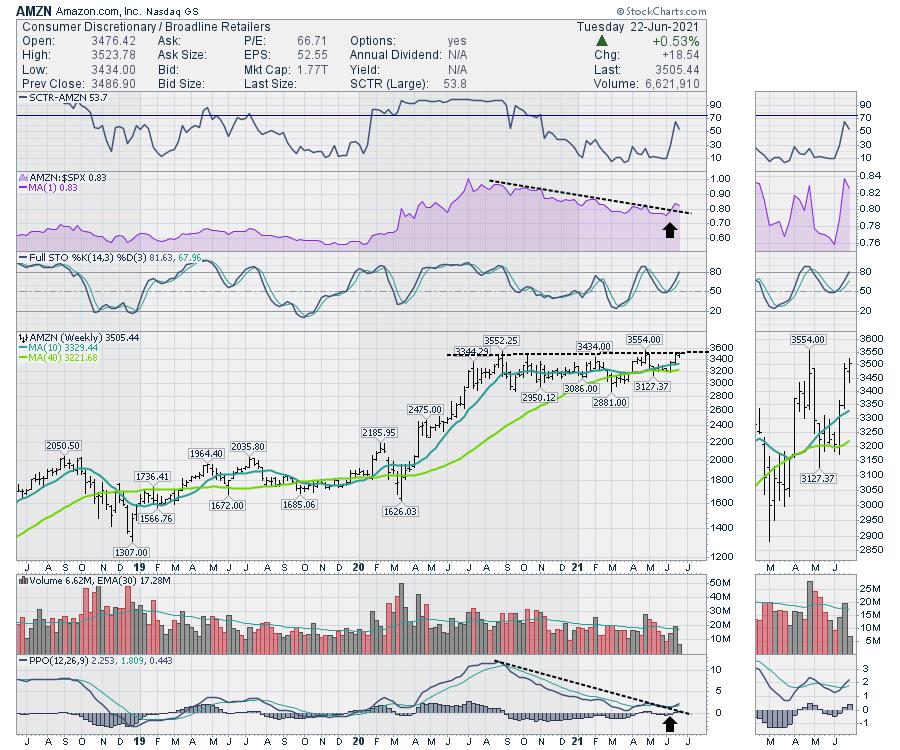Click the 1626.03 low price label
The image size is (900, 750).
click(x=400, y=511)
